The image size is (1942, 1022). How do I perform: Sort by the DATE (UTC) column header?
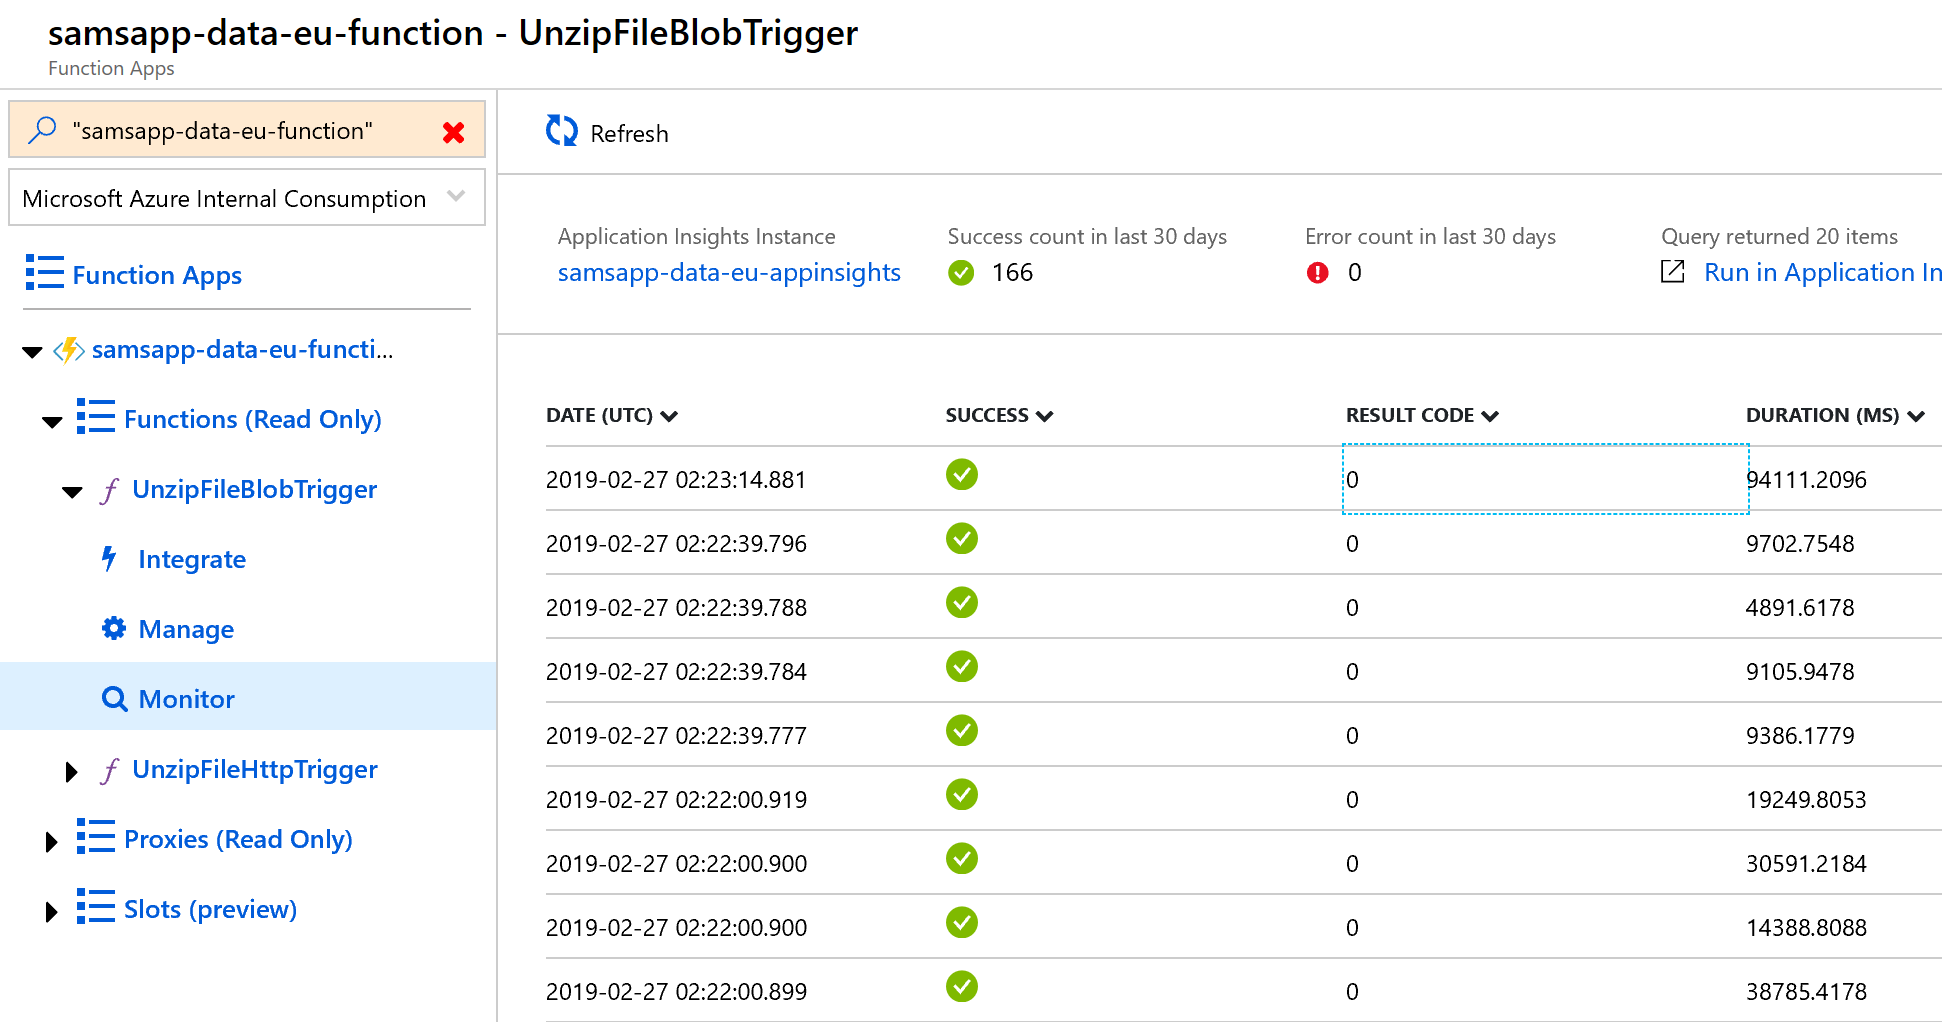[x=611, y=415]
